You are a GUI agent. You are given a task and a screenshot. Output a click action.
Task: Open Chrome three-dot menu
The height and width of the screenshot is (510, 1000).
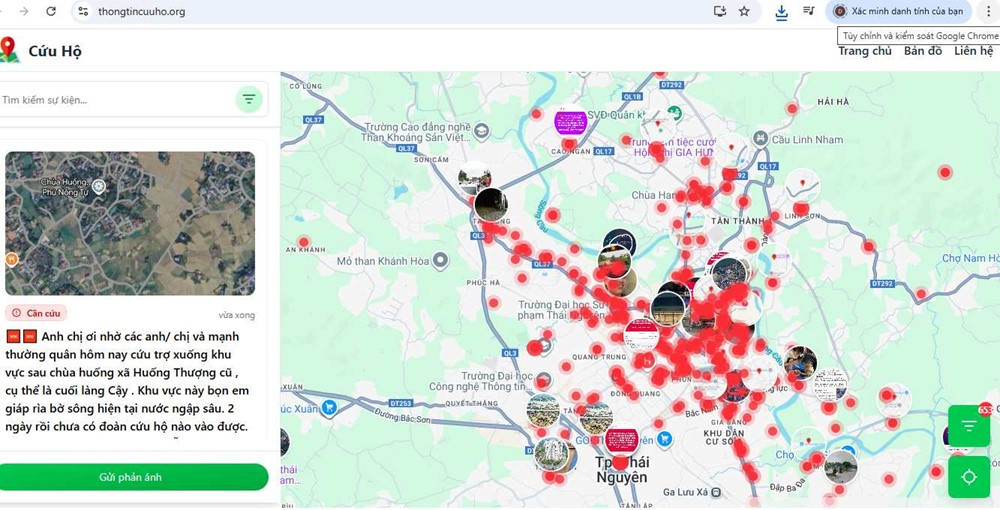tap(989, 12)
